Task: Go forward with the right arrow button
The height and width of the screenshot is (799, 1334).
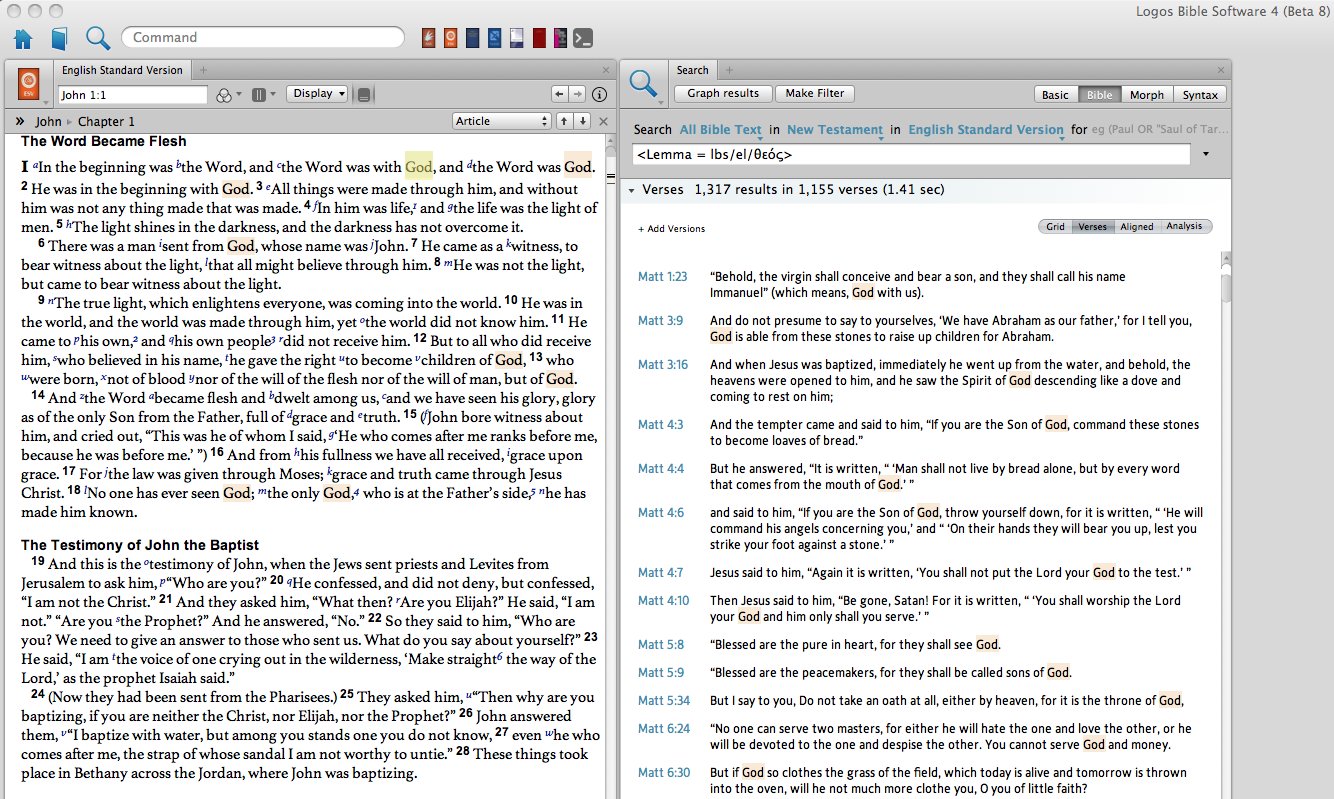Action: [578, 94]
